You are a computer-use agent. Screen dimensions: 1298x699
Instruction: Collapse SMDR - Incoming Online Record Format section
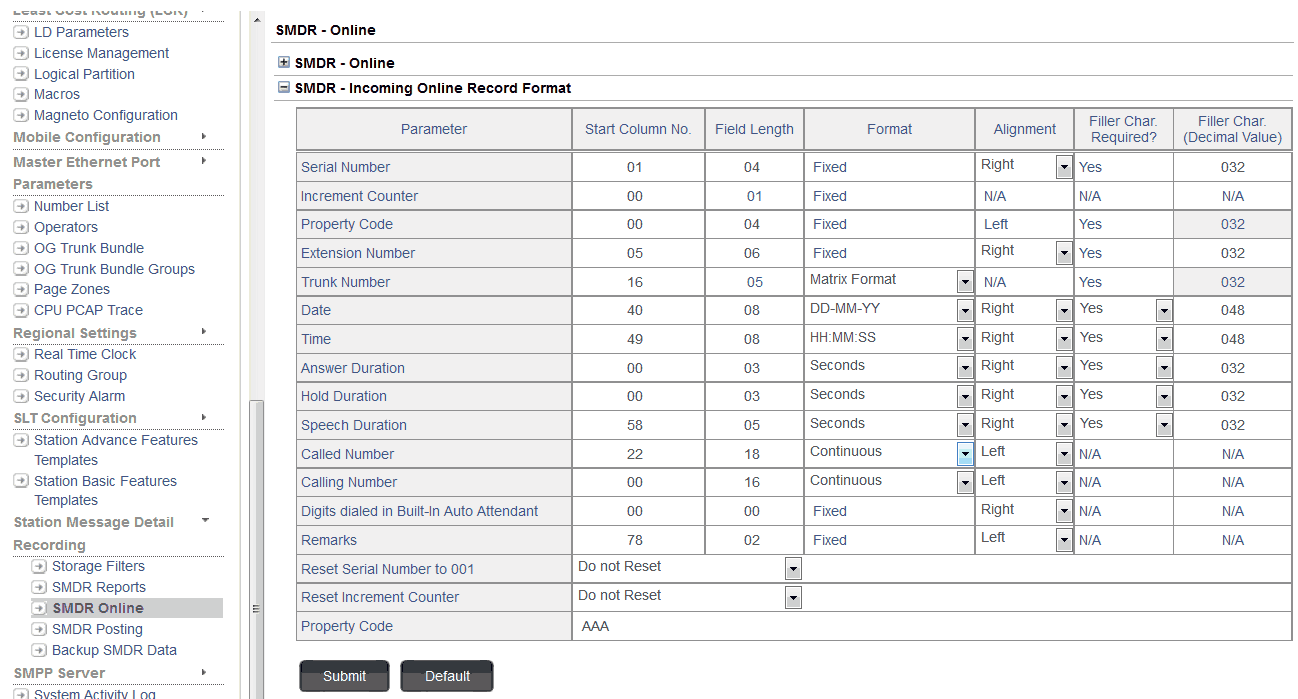coord(284,87)
